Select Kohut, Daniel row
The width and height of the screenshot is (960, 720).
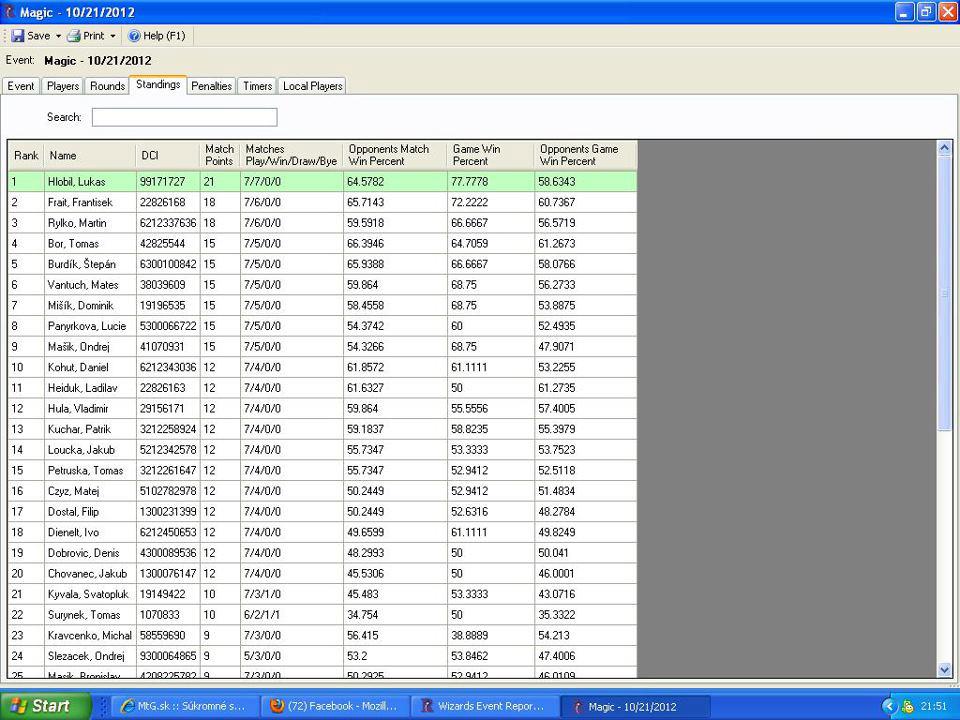point(323,367)
